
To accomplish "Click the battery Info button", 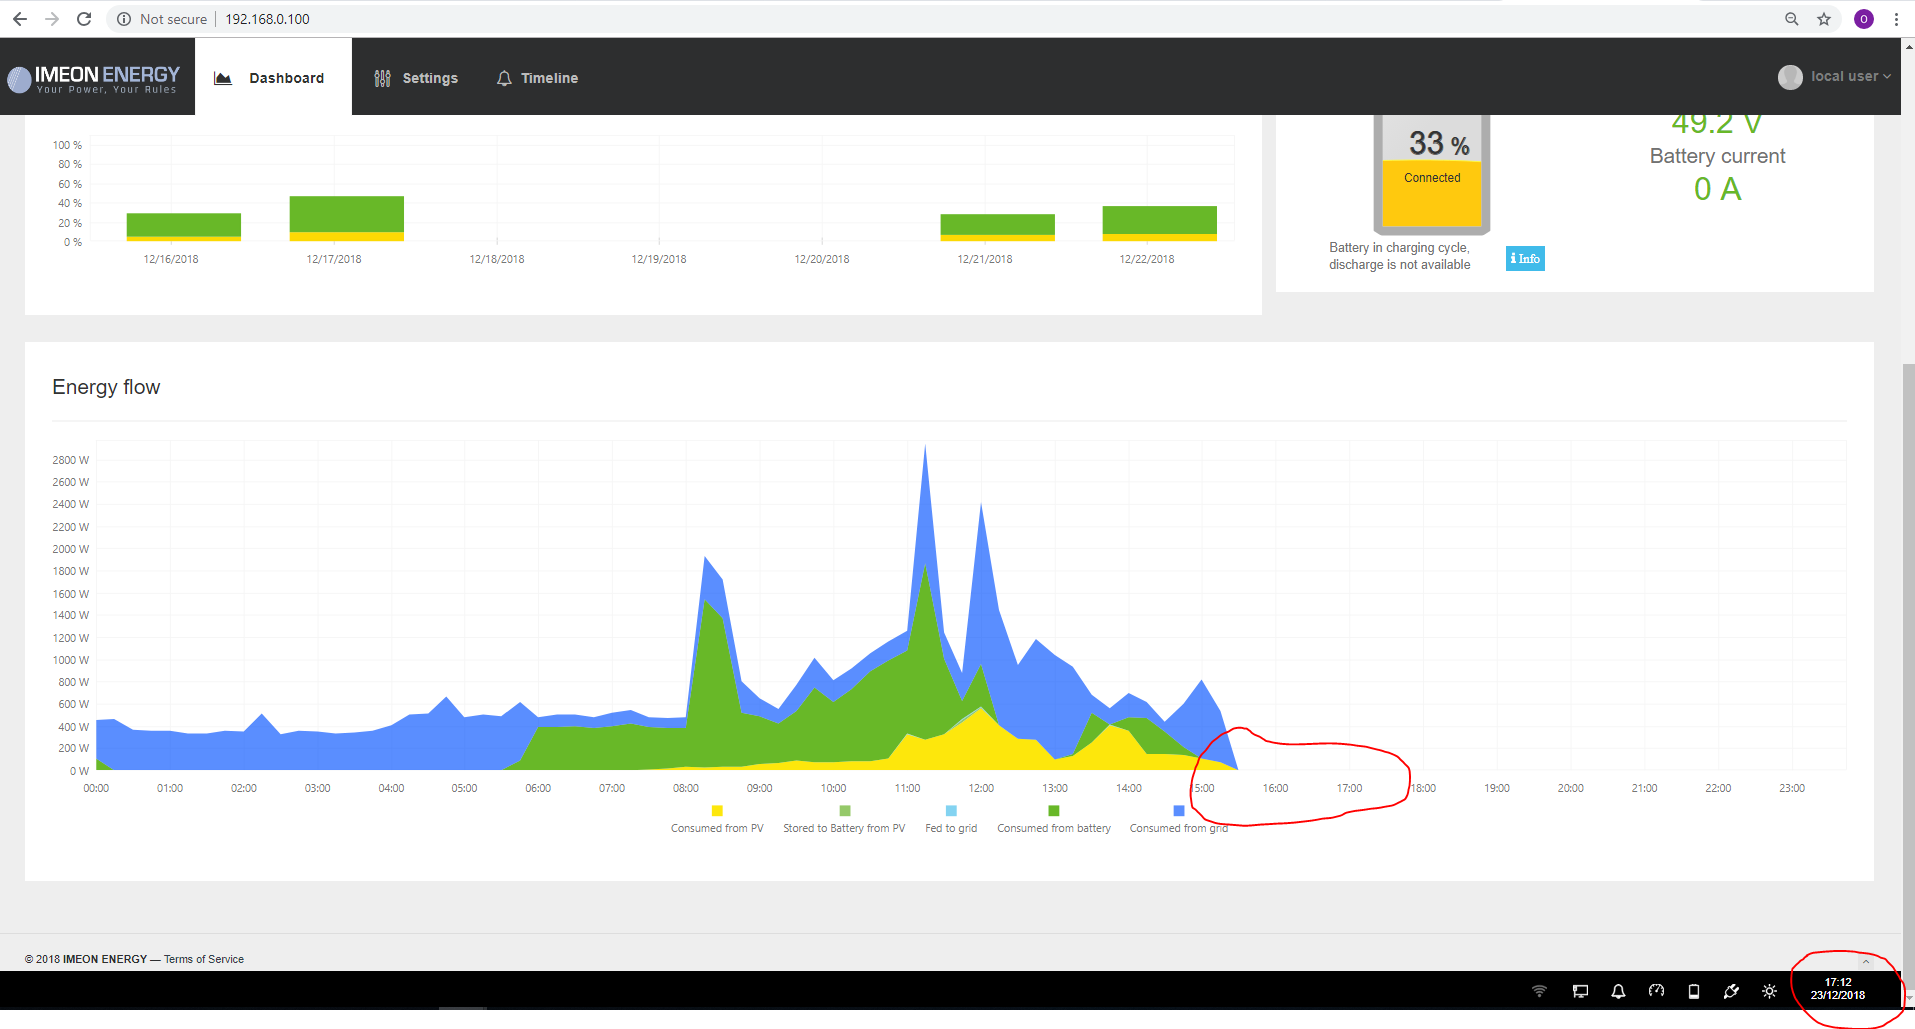I will [1524, 259].
